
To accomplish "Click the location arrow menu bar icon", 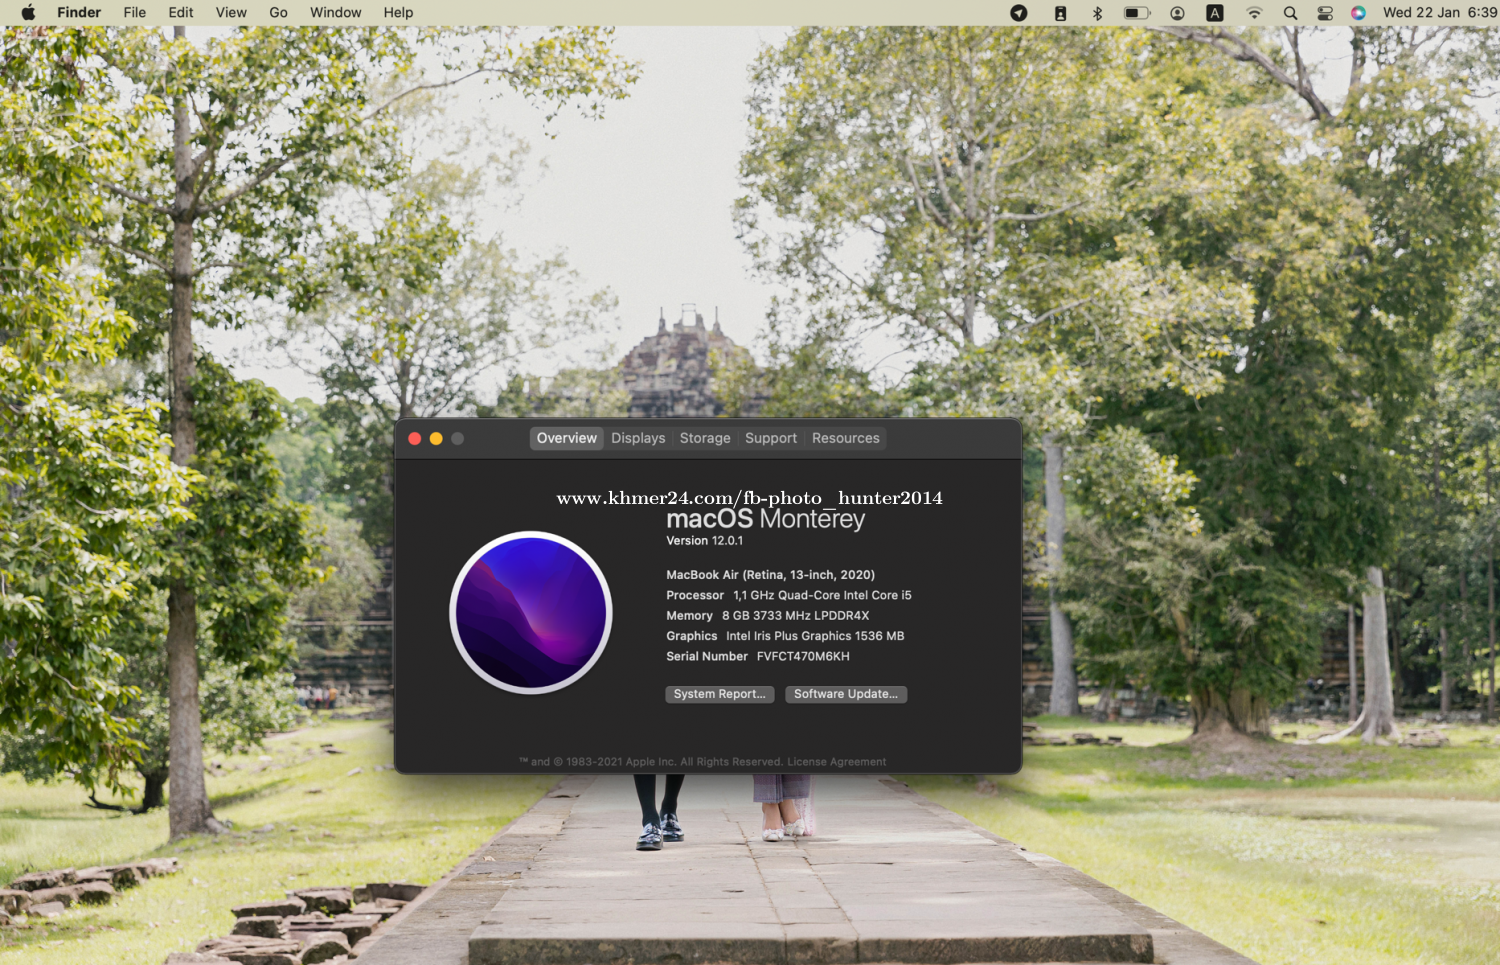I will click(1019, 13).
